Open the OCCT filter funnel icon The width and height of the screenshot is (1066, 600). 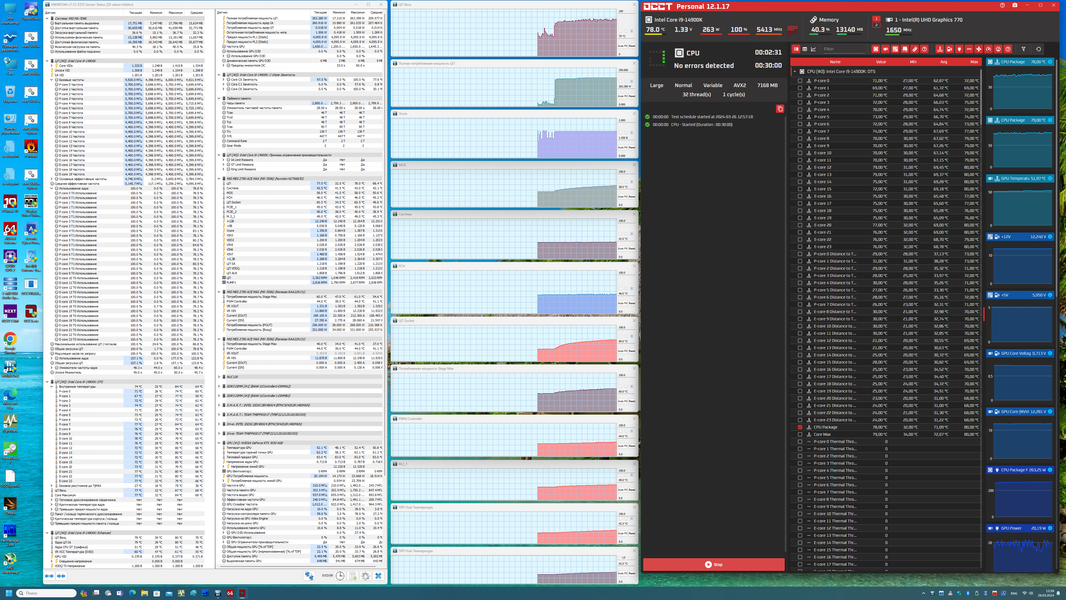point(1023,49)
